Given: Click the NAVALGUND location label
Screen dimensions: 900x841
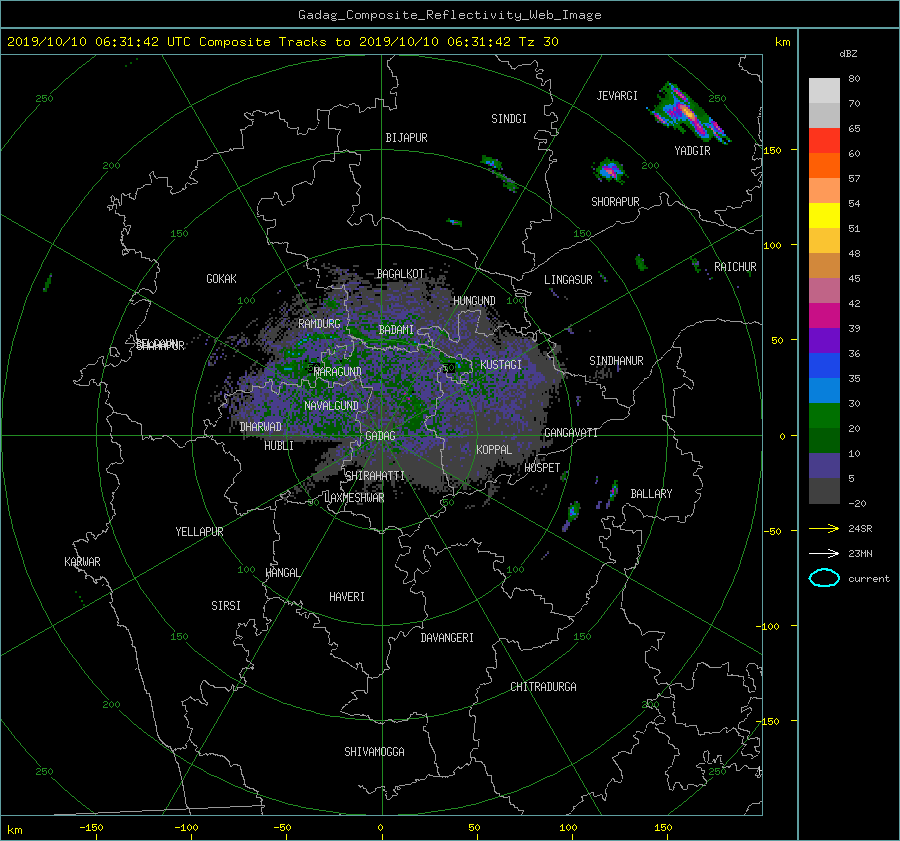Looking at the screenshot, I should coord(331,406).
